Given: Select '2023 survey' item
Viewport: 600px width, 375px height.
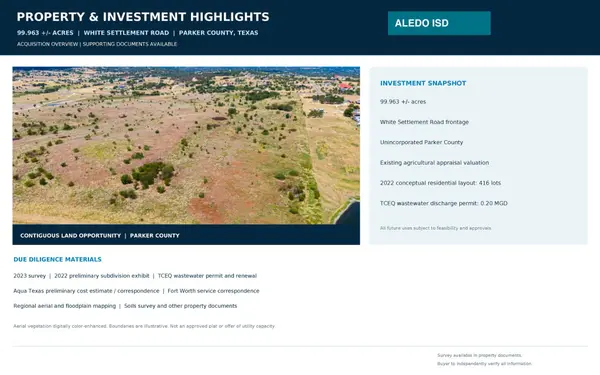Looking at the screenshot, I should point(29,276).
